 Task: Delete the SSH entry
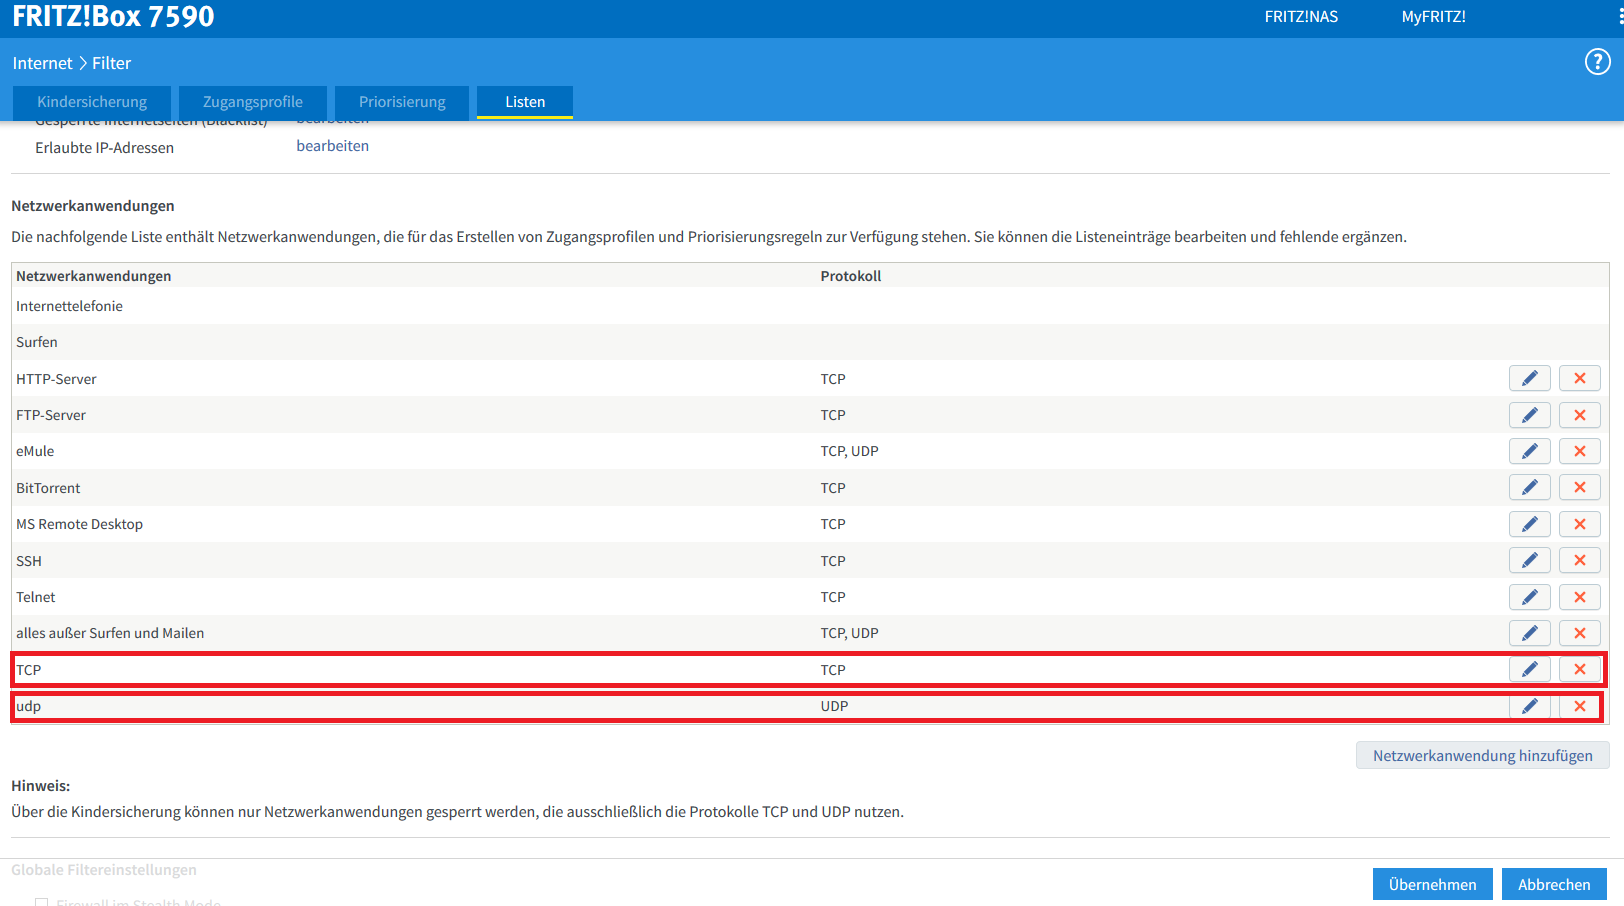pos(1580,560)
